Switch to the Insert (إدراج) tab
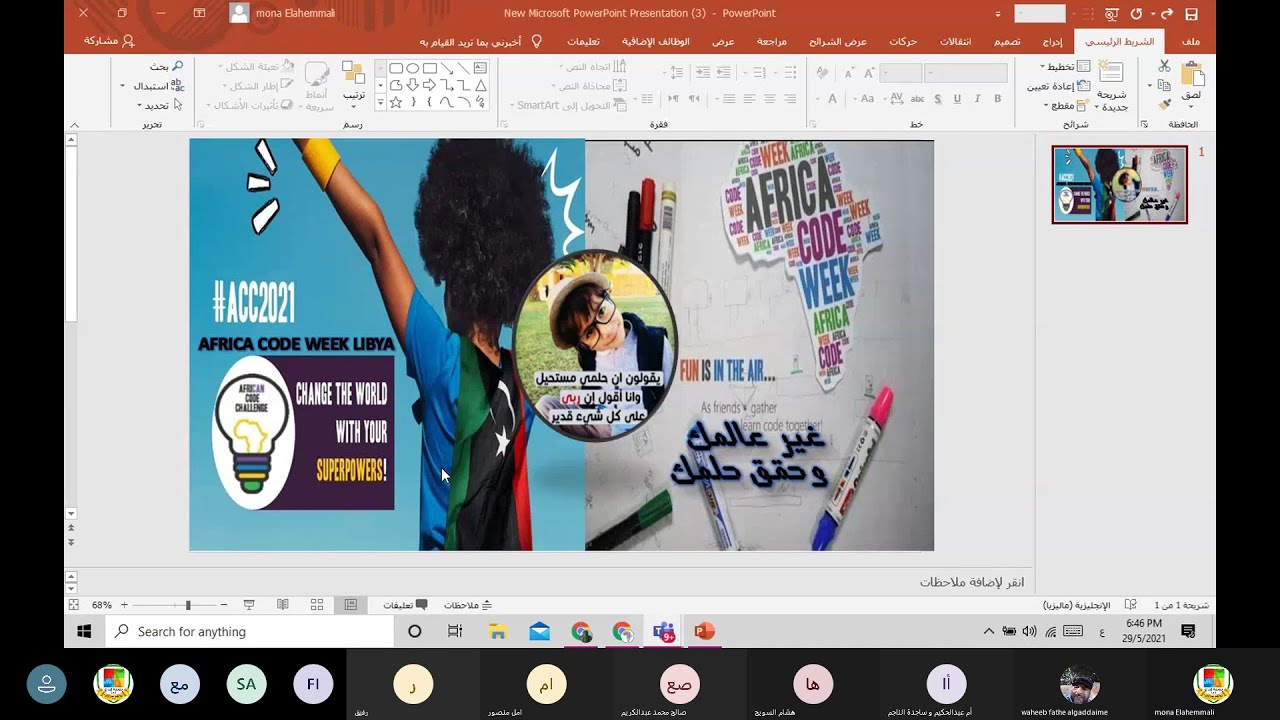 [x=1052, y=41]
